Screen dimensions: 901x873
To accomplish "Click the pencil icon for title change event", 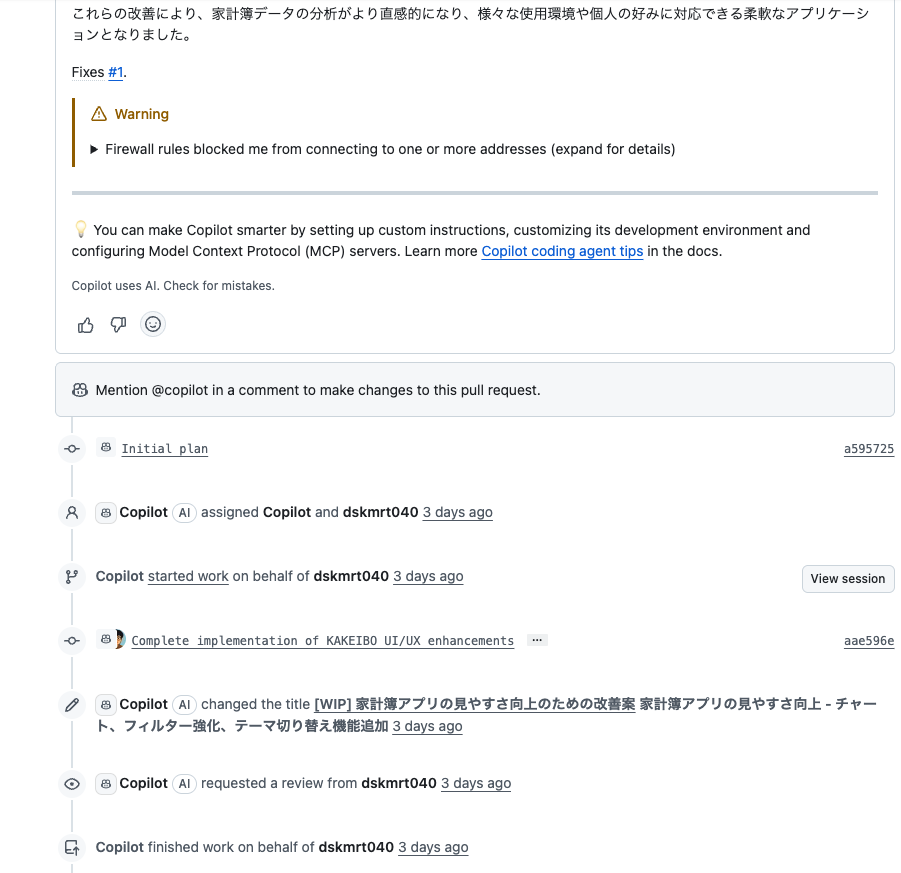I will (x=72, y=705).
